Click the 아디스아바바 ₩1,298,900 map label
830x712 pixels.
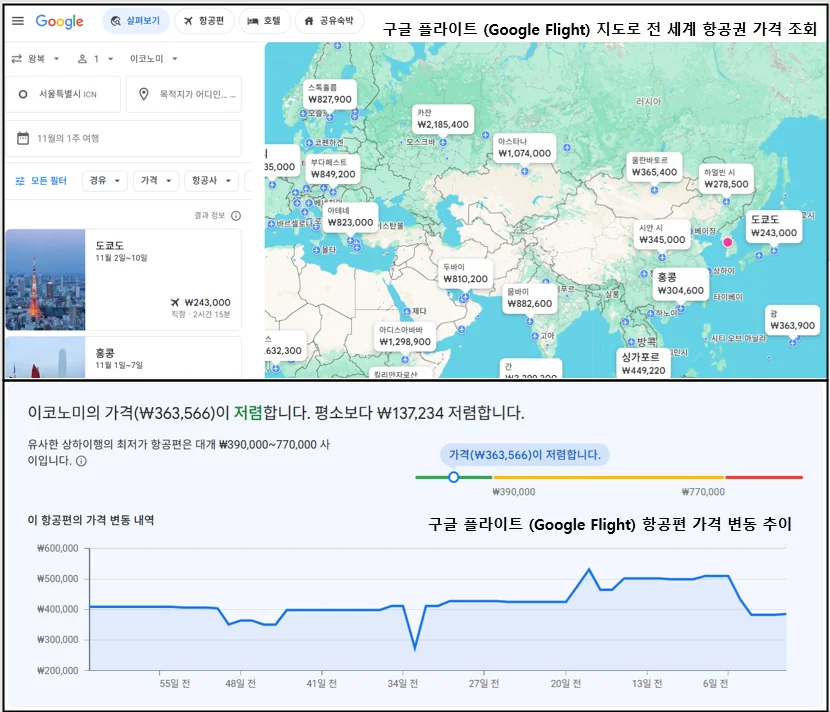[x=405, y=337]
